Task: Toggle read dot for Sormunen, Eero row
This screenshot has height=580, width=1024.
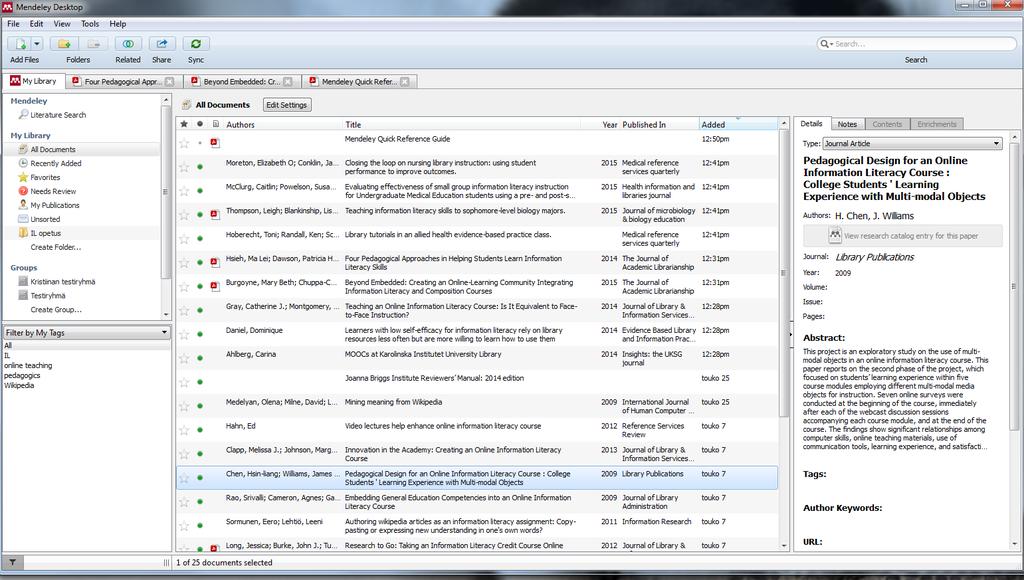Action: pos(200,525)
